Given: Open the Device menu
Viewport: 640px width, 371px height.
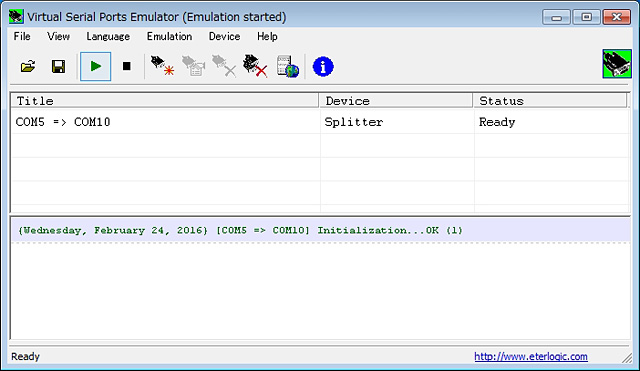Looking at the screenshot, I should (x=224, y=36).
